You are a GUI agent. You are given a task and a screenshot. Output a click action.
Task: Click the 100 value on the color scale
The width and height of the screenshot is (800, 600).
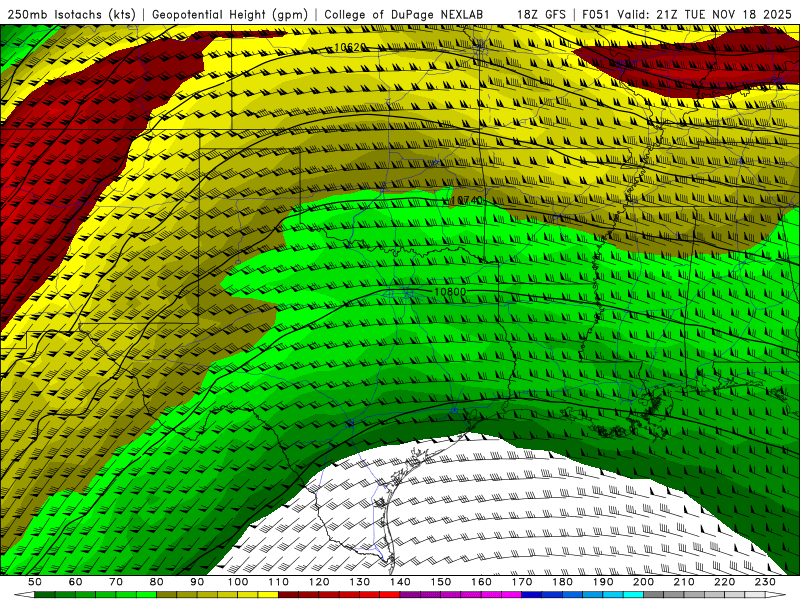238,582
